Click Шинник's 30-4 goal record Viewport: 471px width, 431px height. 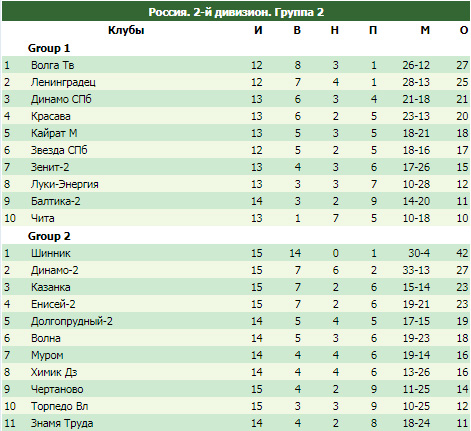419,253
